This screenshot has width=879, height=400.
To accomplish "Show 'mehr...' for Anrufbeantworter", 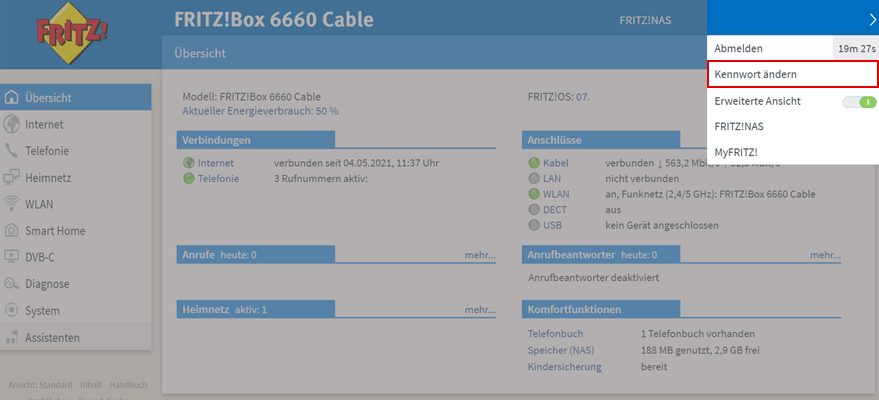I will point(824,255).
